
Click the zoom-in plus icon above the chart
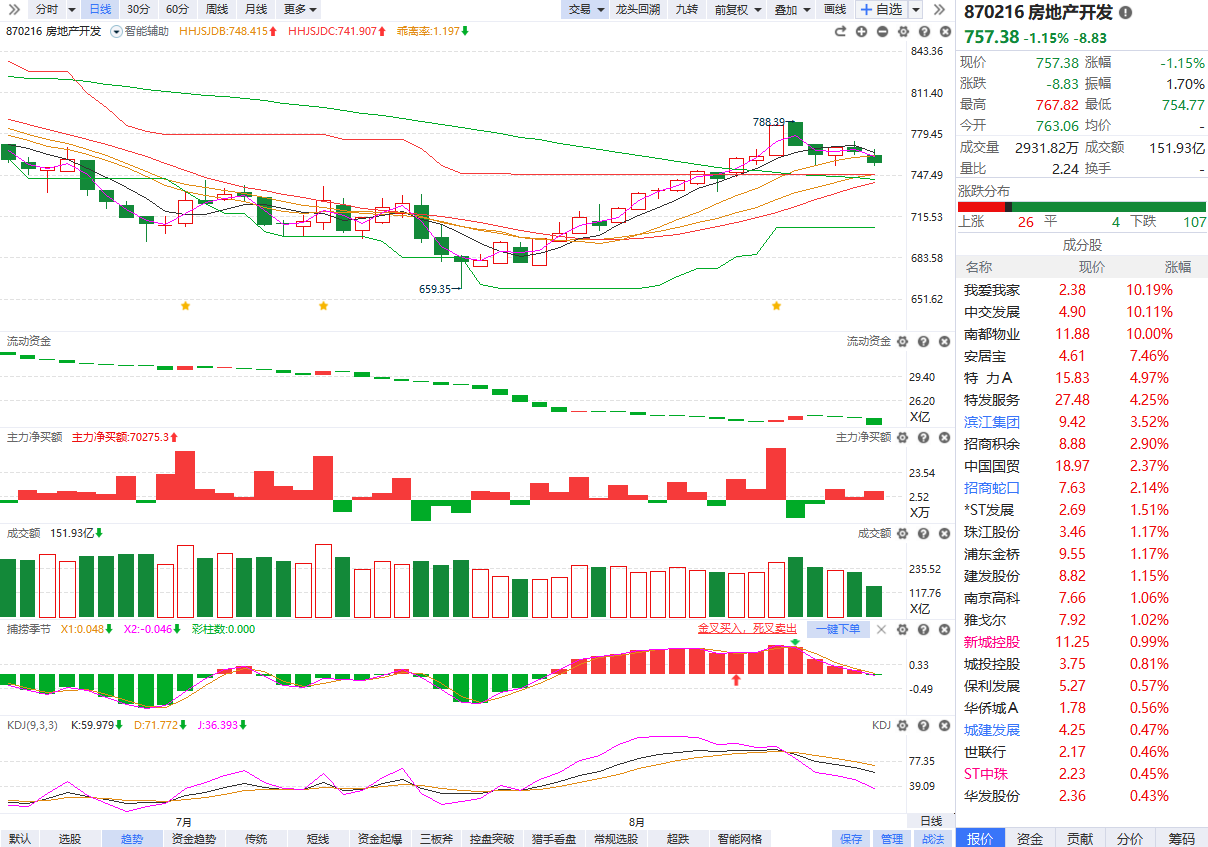[x=861, y=32]
